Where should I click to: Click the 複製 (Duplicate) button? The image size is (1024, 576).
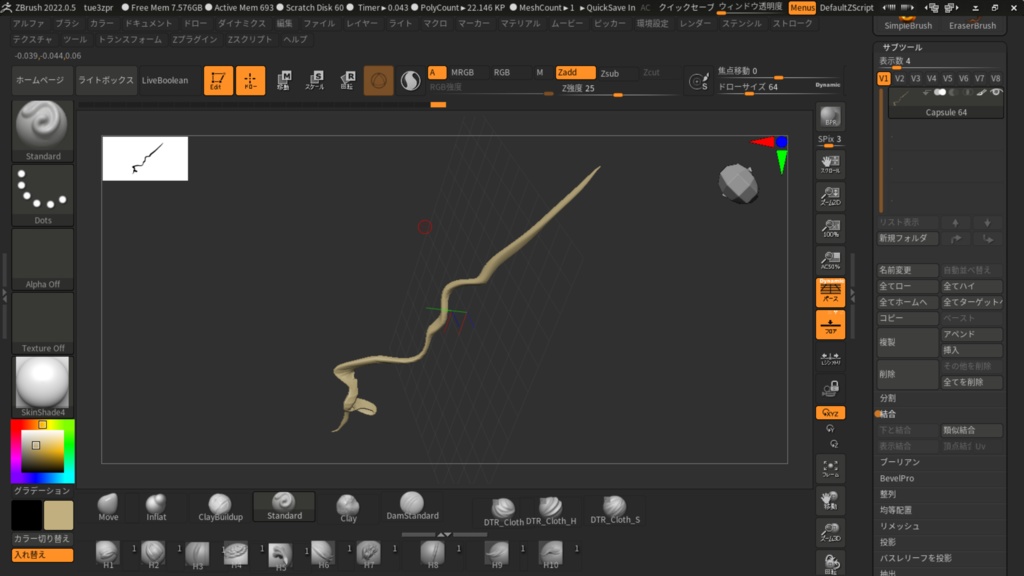click(907, 342)
